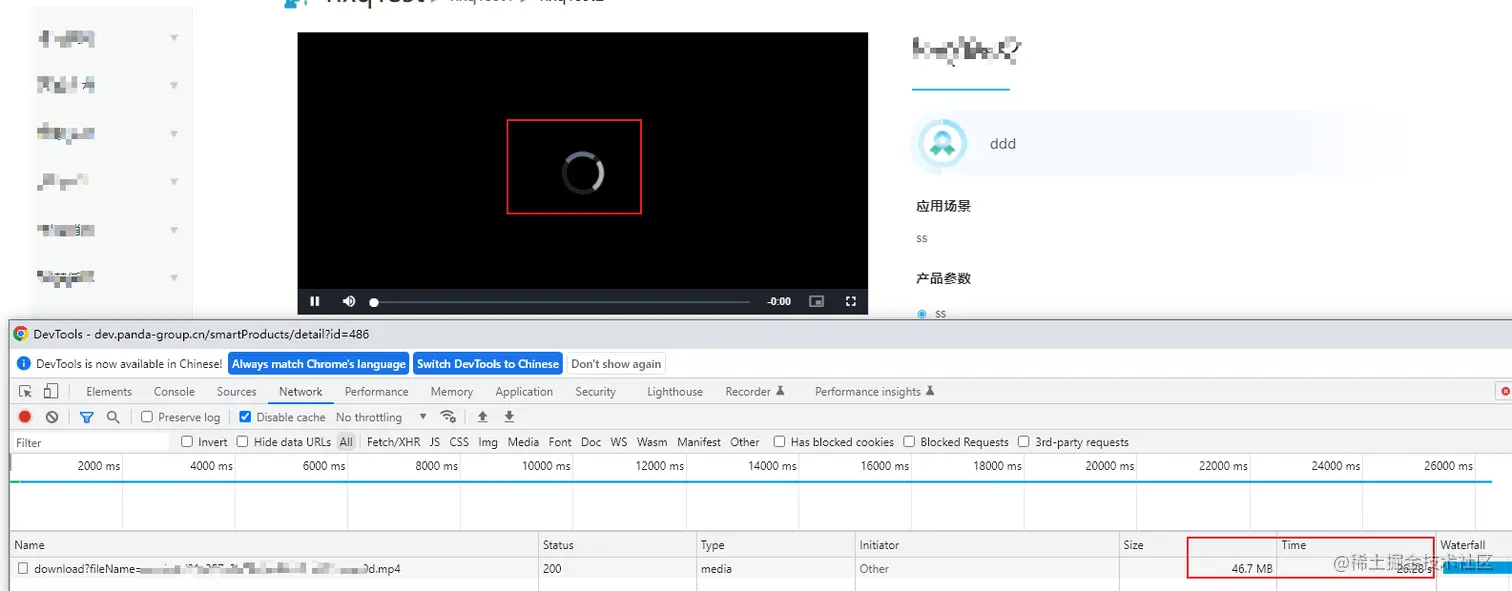Screen dimensions: 1512x591
Task: Open the Application tab
Action: [x=524, y=392]
